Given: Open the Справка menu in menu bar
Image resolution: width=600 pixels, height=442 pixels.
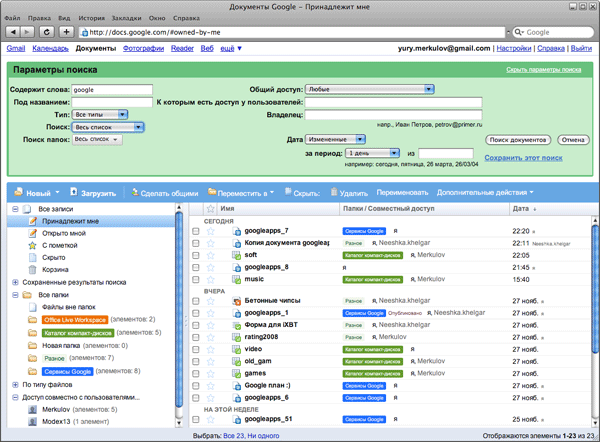Looking at the screenshot, I should tap(186, 18).
